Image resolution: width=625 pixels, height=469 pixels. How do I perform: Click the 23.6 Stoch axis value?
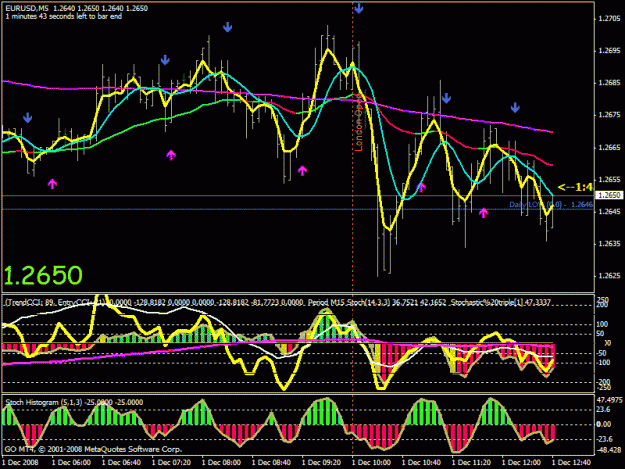click(603, 409)
